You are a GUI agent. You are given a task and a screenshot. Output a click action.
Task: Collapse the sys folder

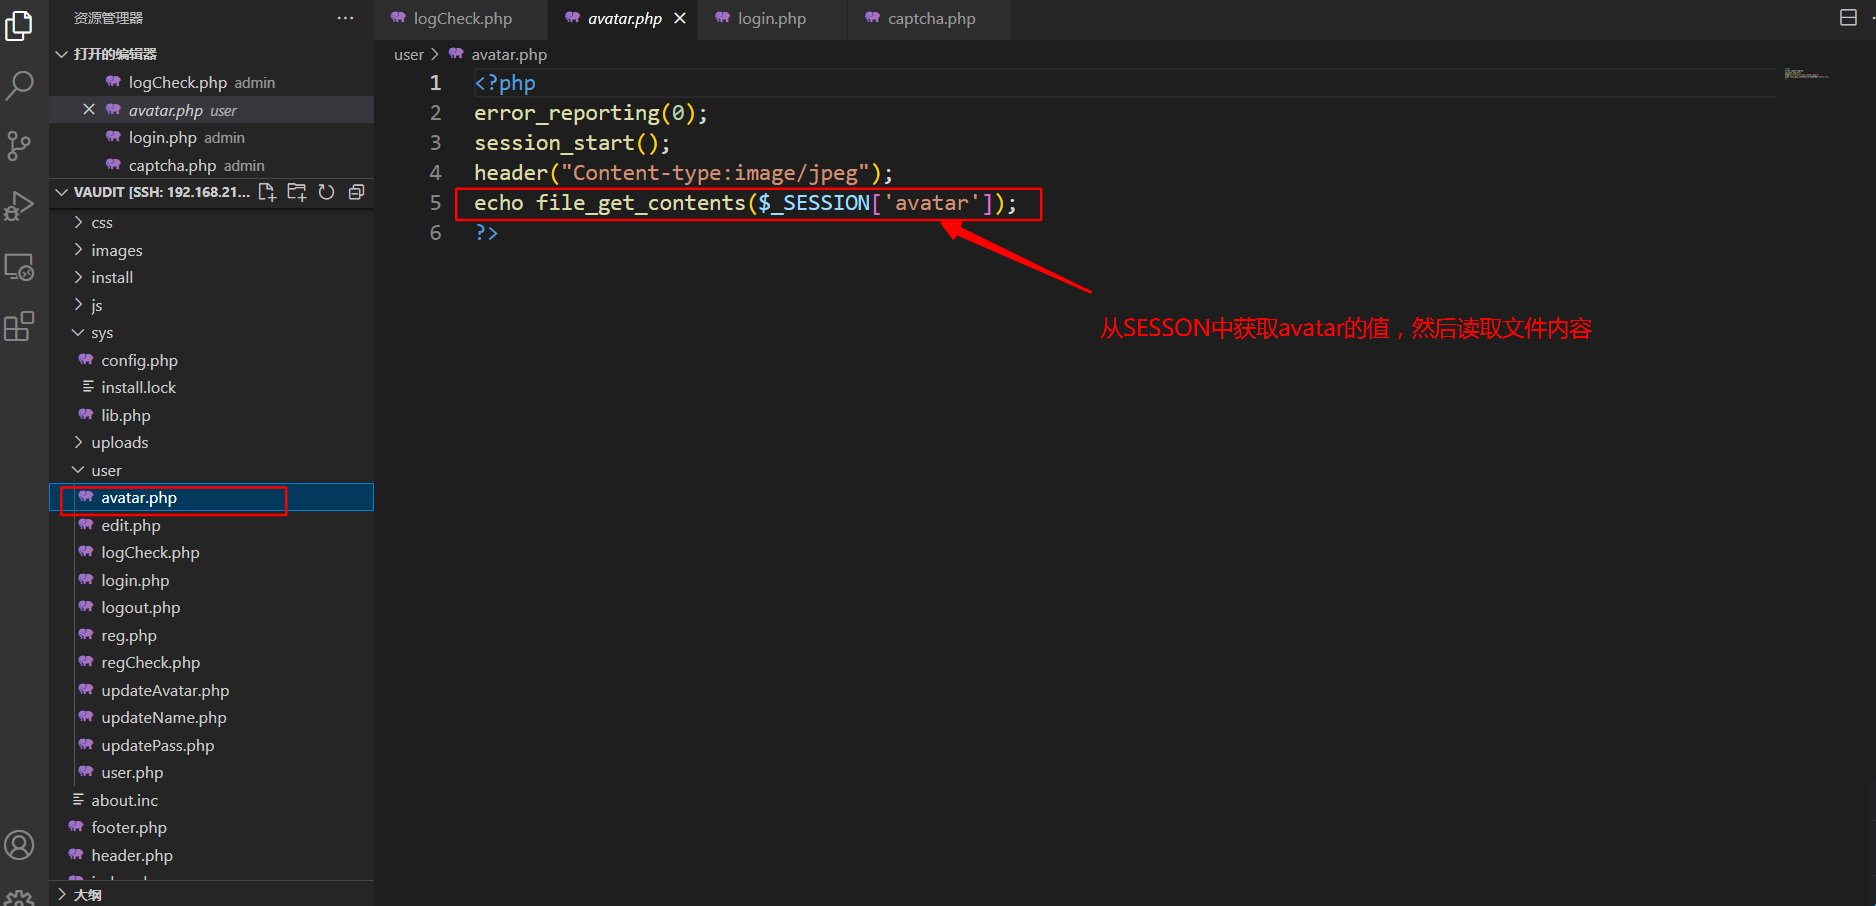point(211,332)
